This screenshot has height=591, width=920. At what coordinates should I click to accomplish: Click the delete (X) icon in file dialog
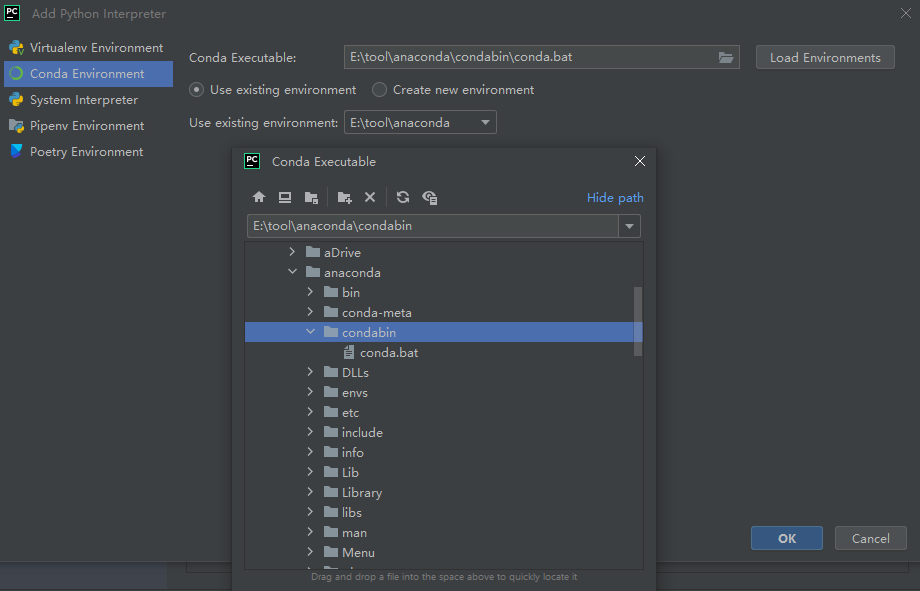coord(370,197)
